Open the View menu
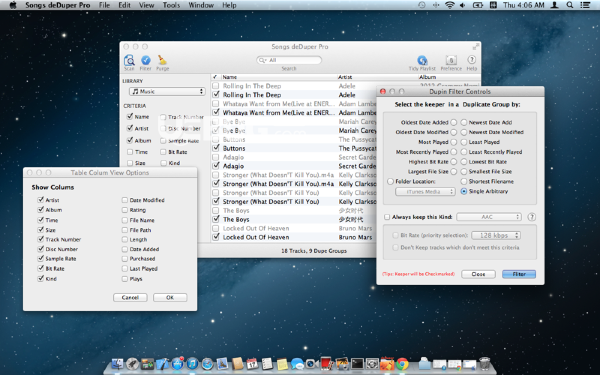Image resolution: width=600 pixels, height=375 pixels. pos(146,5)
